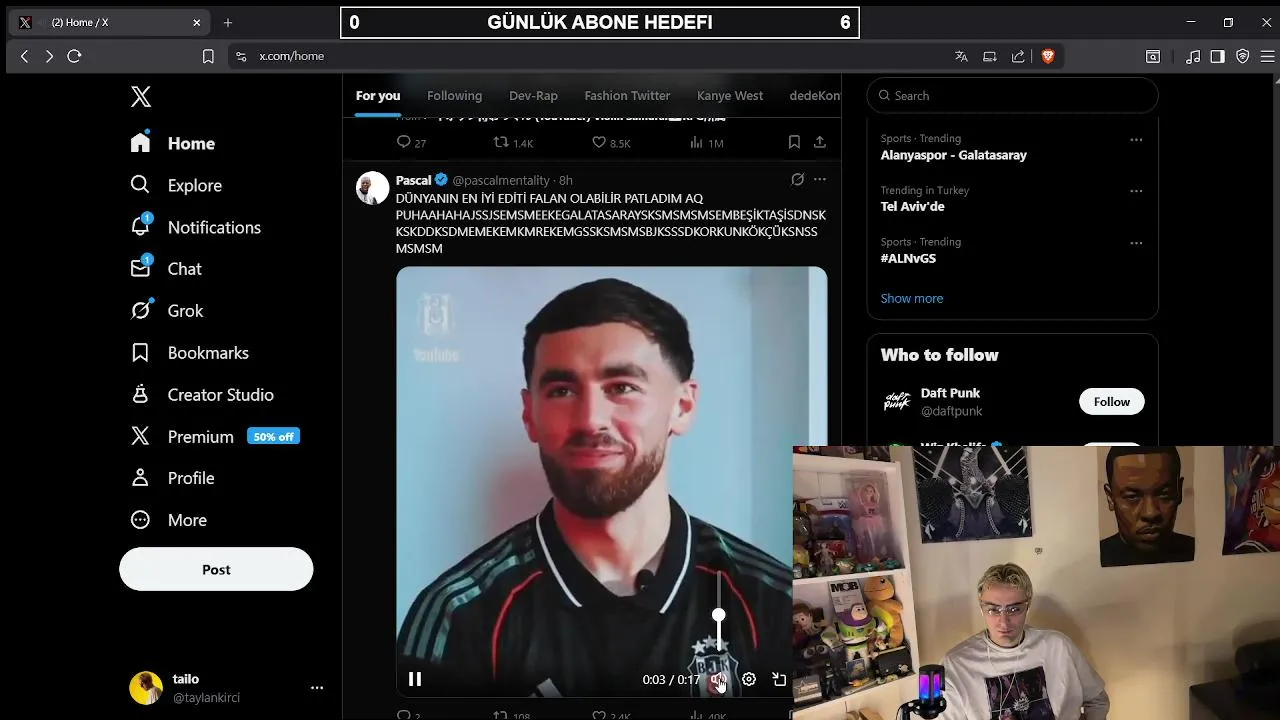Open Pascal's profile name link
The height and width of the screenshot is (720, 1280).
point(413,180)
